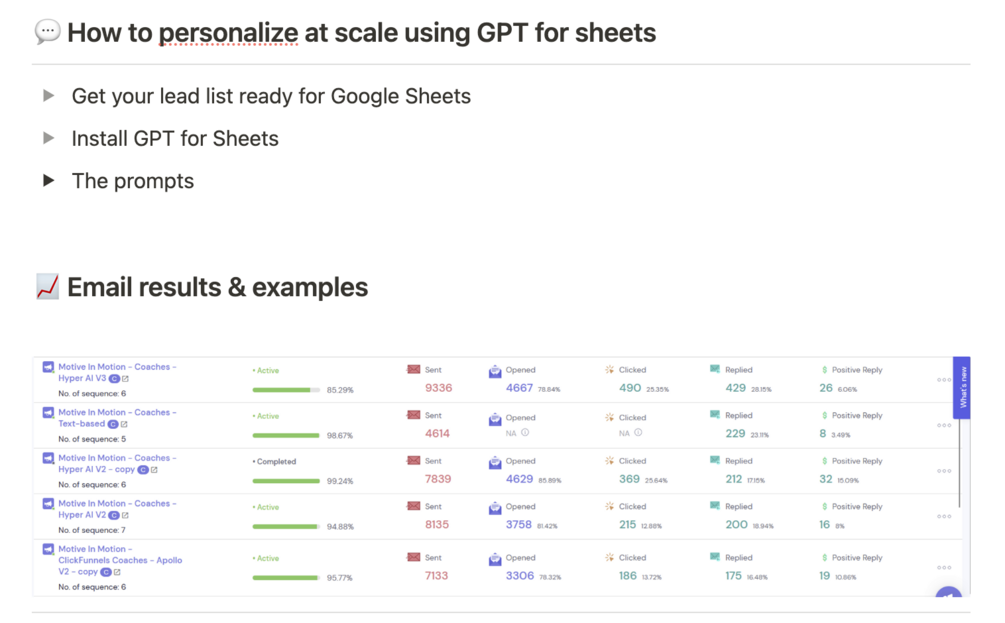Click info icon next to Opened NA
The image size is (1005, 623).
pyautogui.click(x=525, y=433)
